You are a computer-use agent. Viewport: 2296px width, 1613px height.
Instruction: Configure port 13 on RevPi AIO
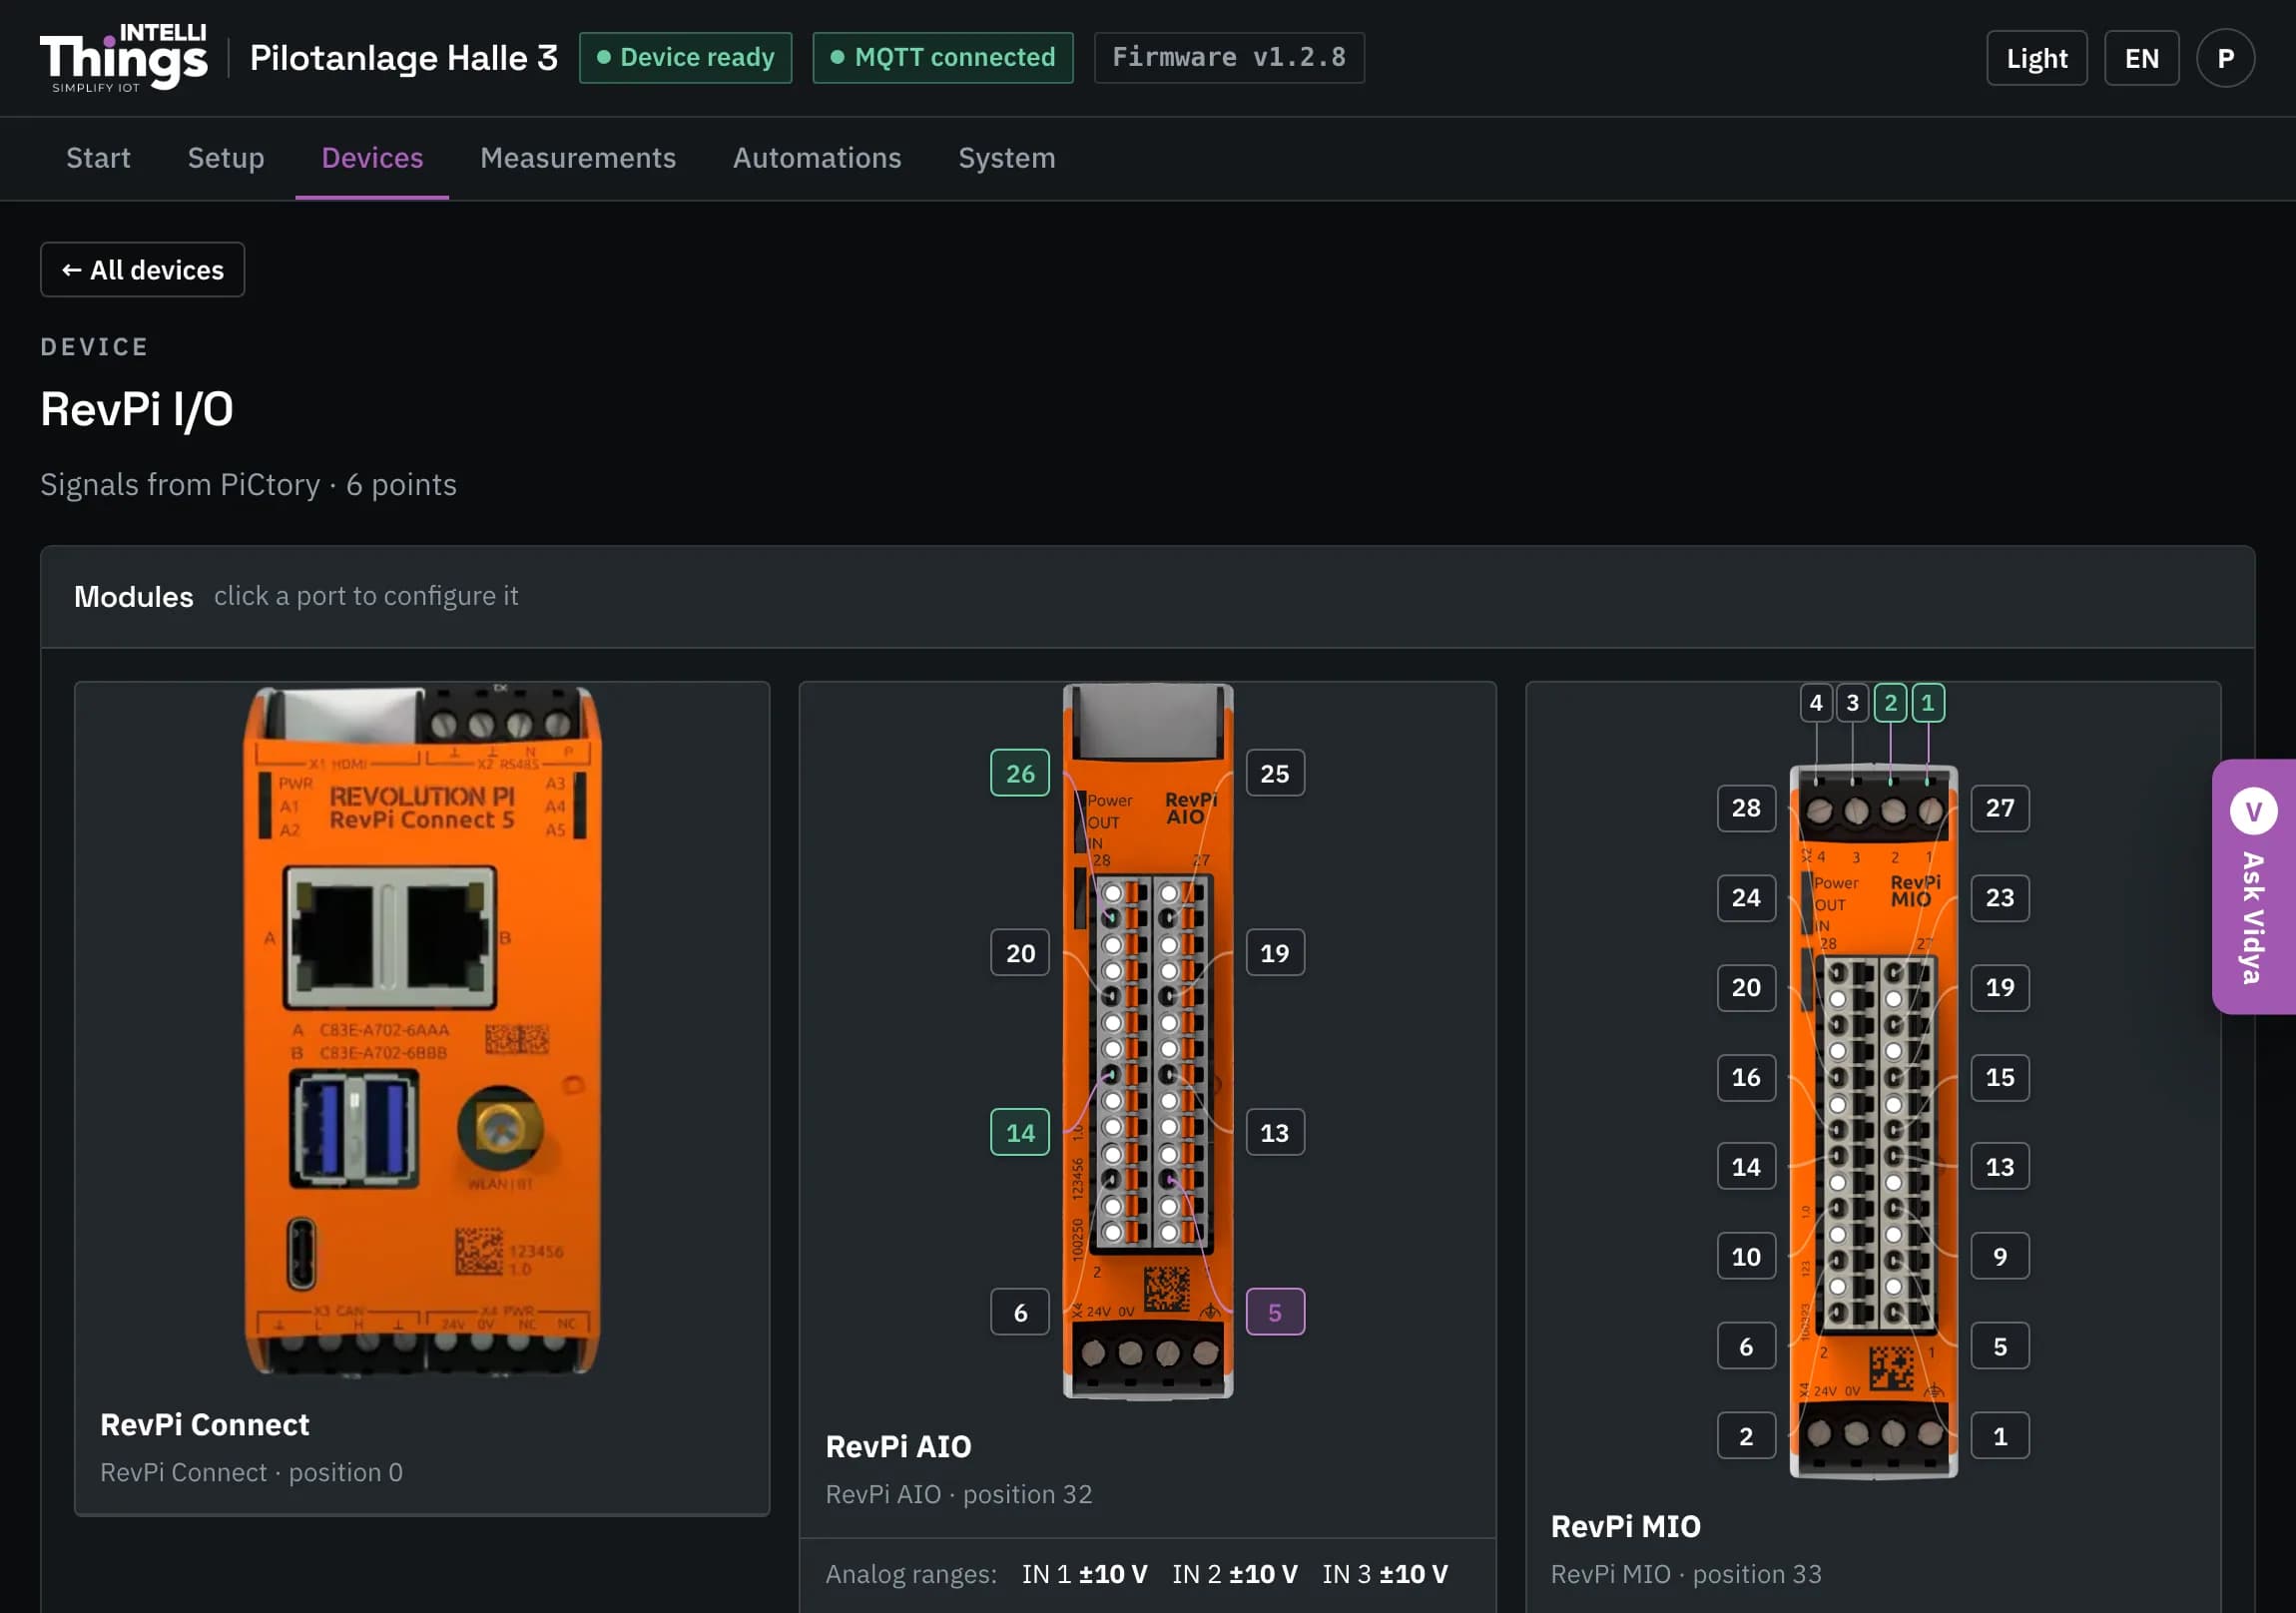(1275, 1132)
